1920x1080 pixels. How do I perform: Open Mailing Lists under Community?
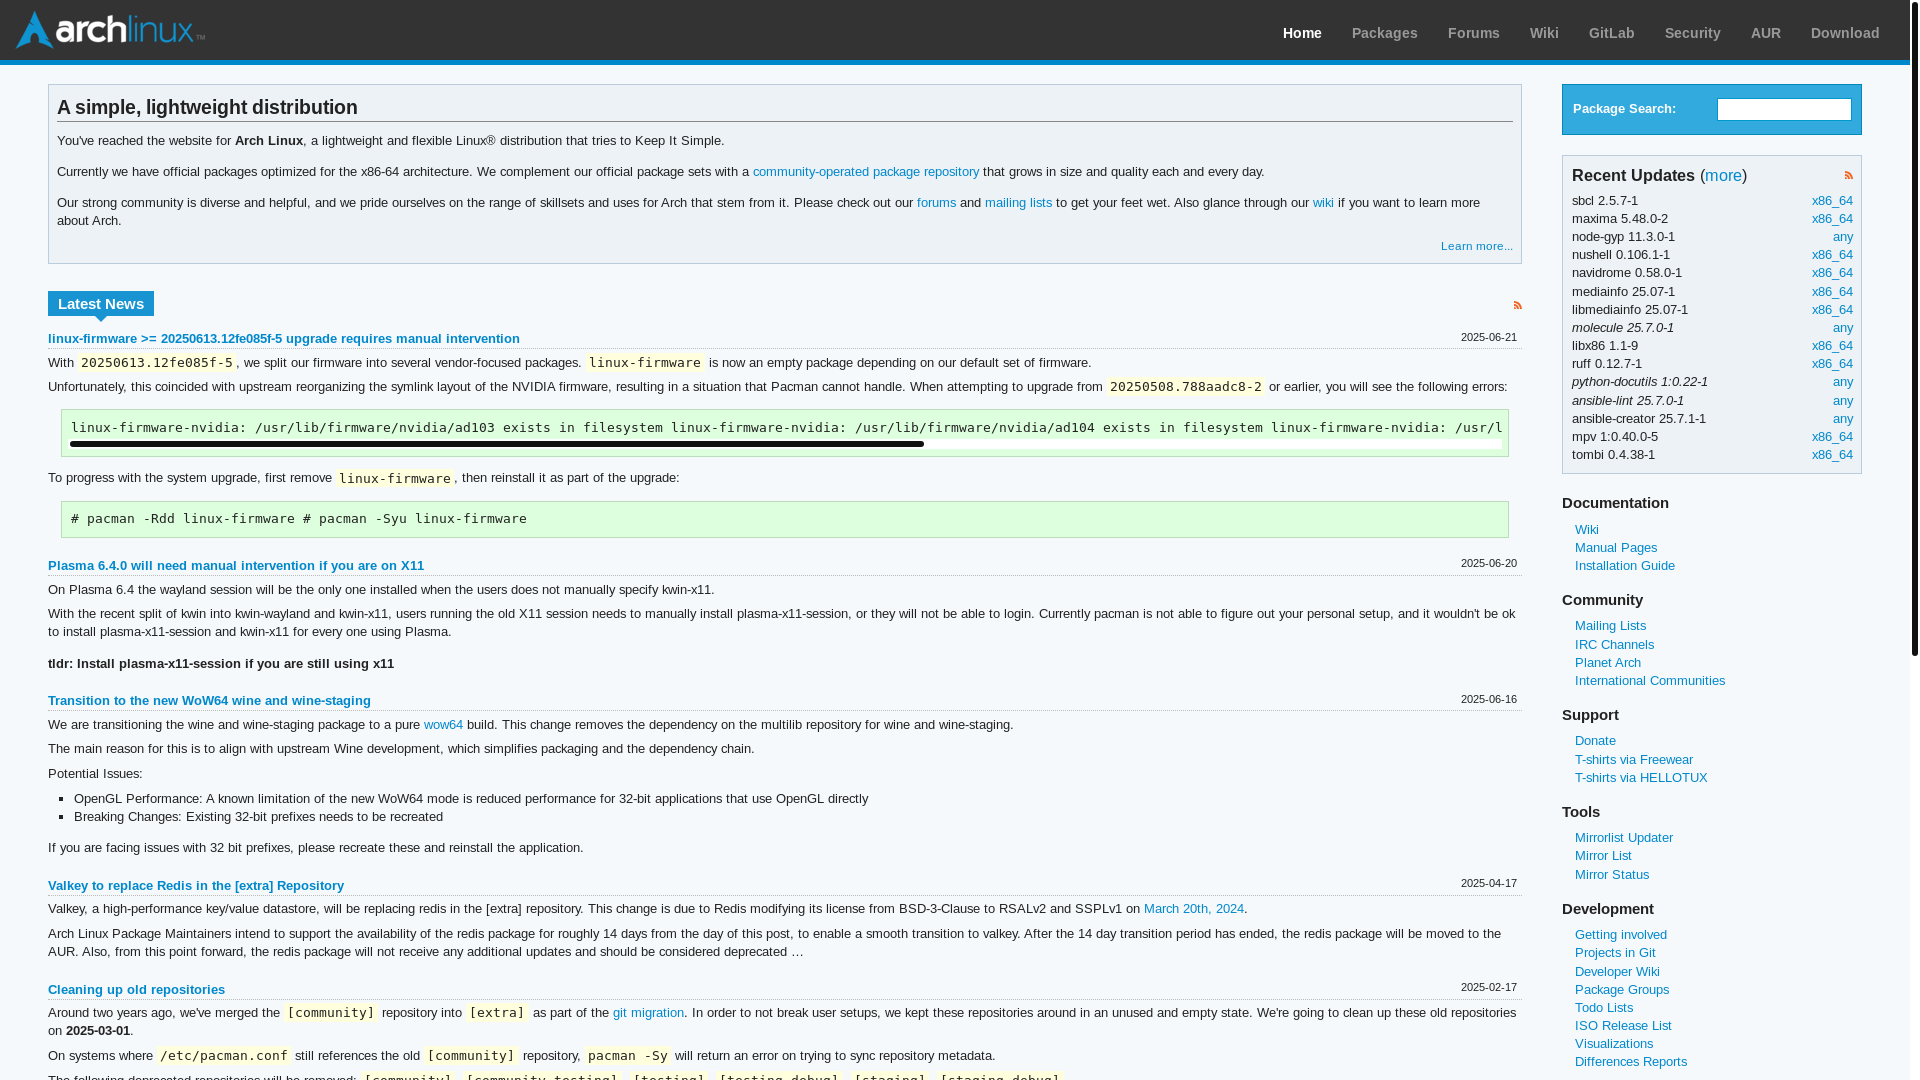(1610, 626)
